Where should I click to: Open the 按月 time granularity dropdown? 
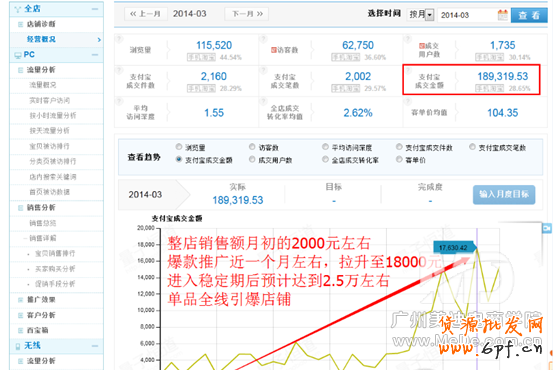(420, 15)
